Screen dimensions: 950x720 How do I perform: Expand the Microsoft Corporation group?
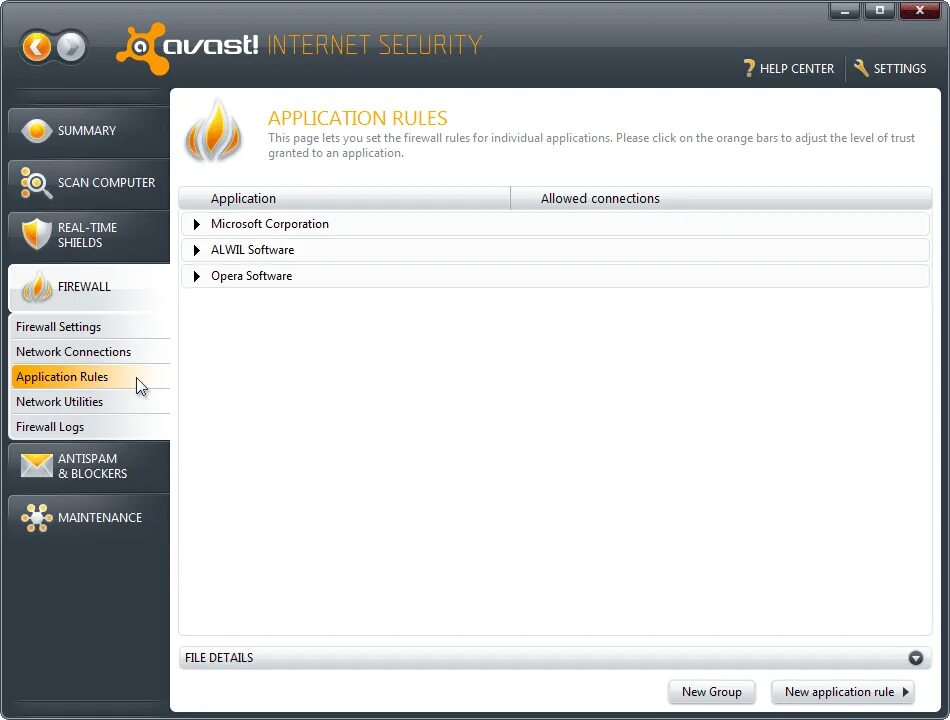click(x=196, y=224)
